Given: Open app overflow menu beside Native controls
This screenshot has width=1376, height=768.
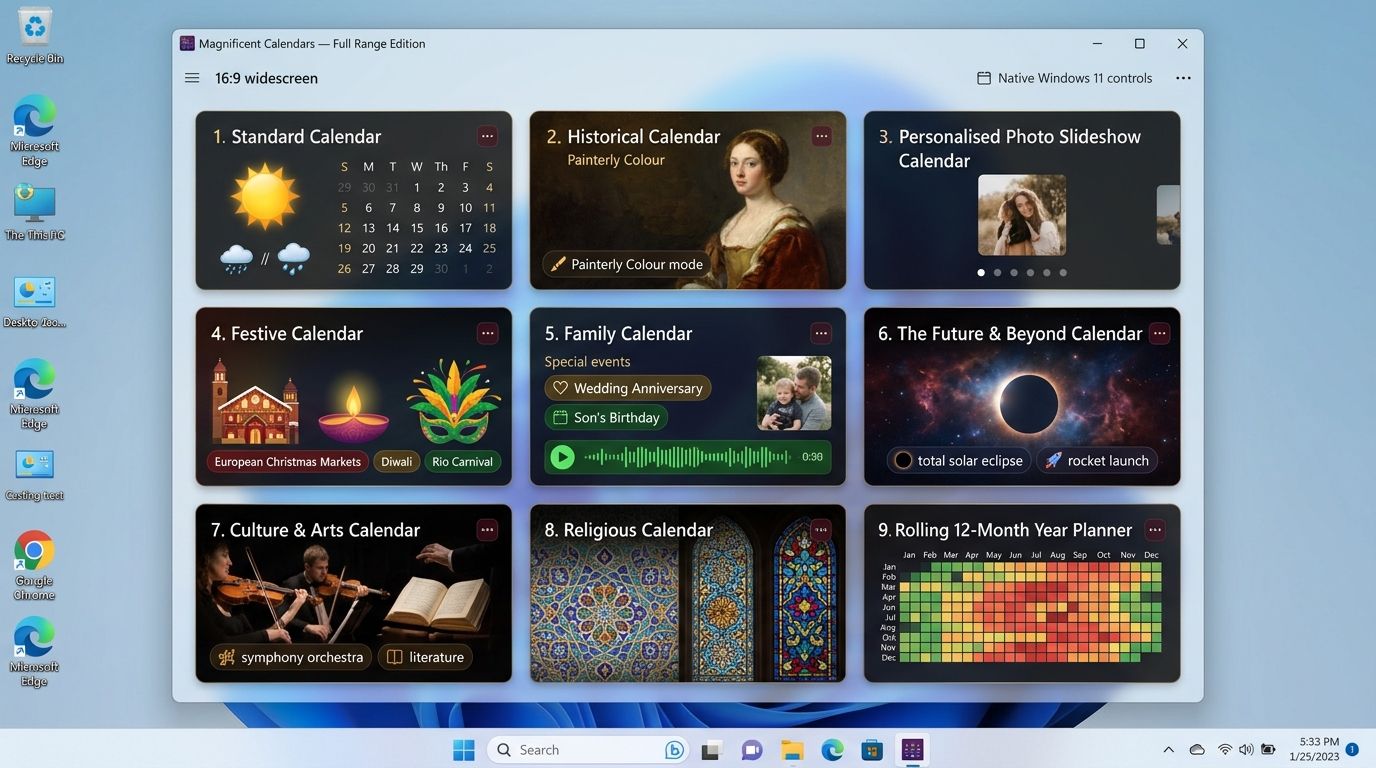Looking at the screenshot, I should pyautogui.click(x=1183, y=78).
